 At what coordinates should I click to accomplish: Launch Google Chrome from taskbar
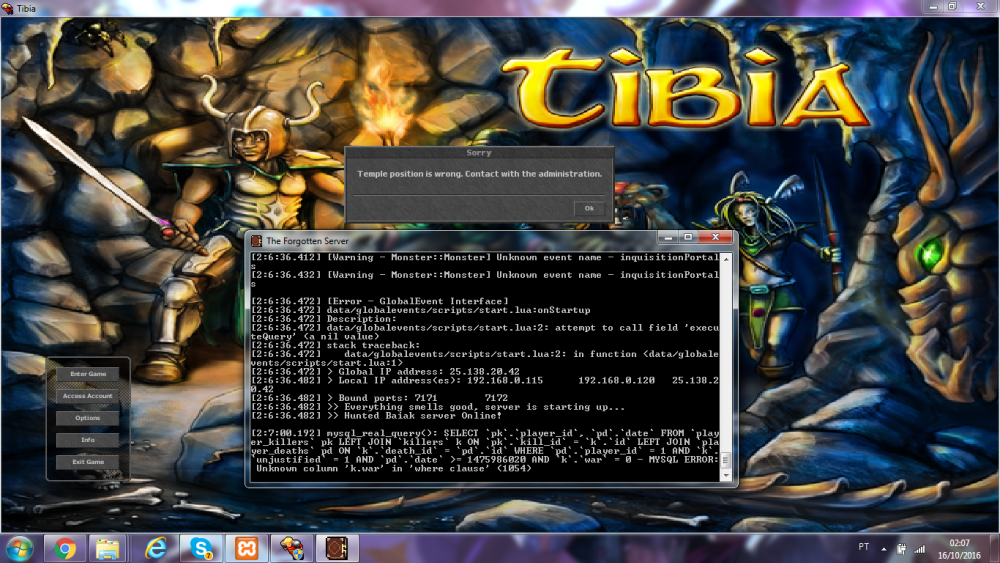tap(64, 548)
